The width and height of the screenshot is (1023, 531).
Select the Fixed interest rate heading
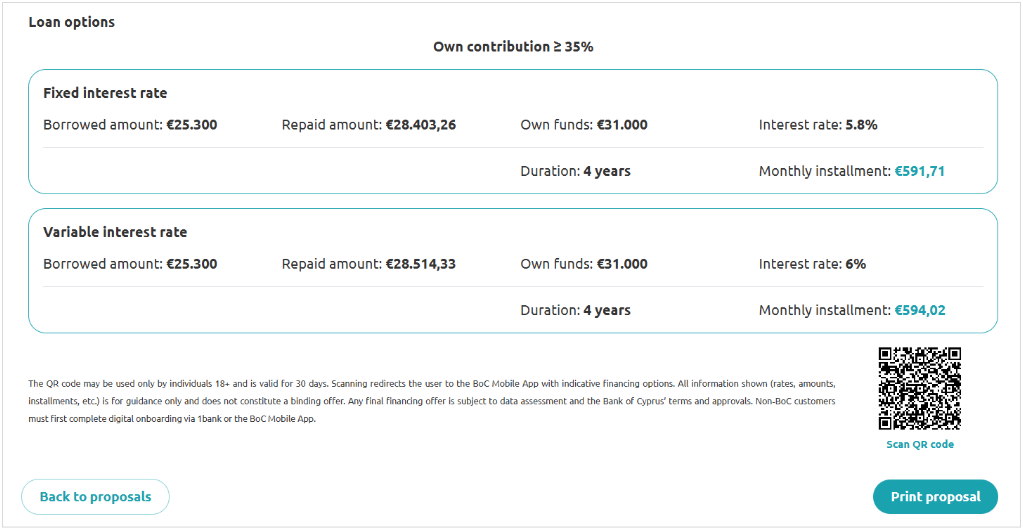tap(105, 93)
